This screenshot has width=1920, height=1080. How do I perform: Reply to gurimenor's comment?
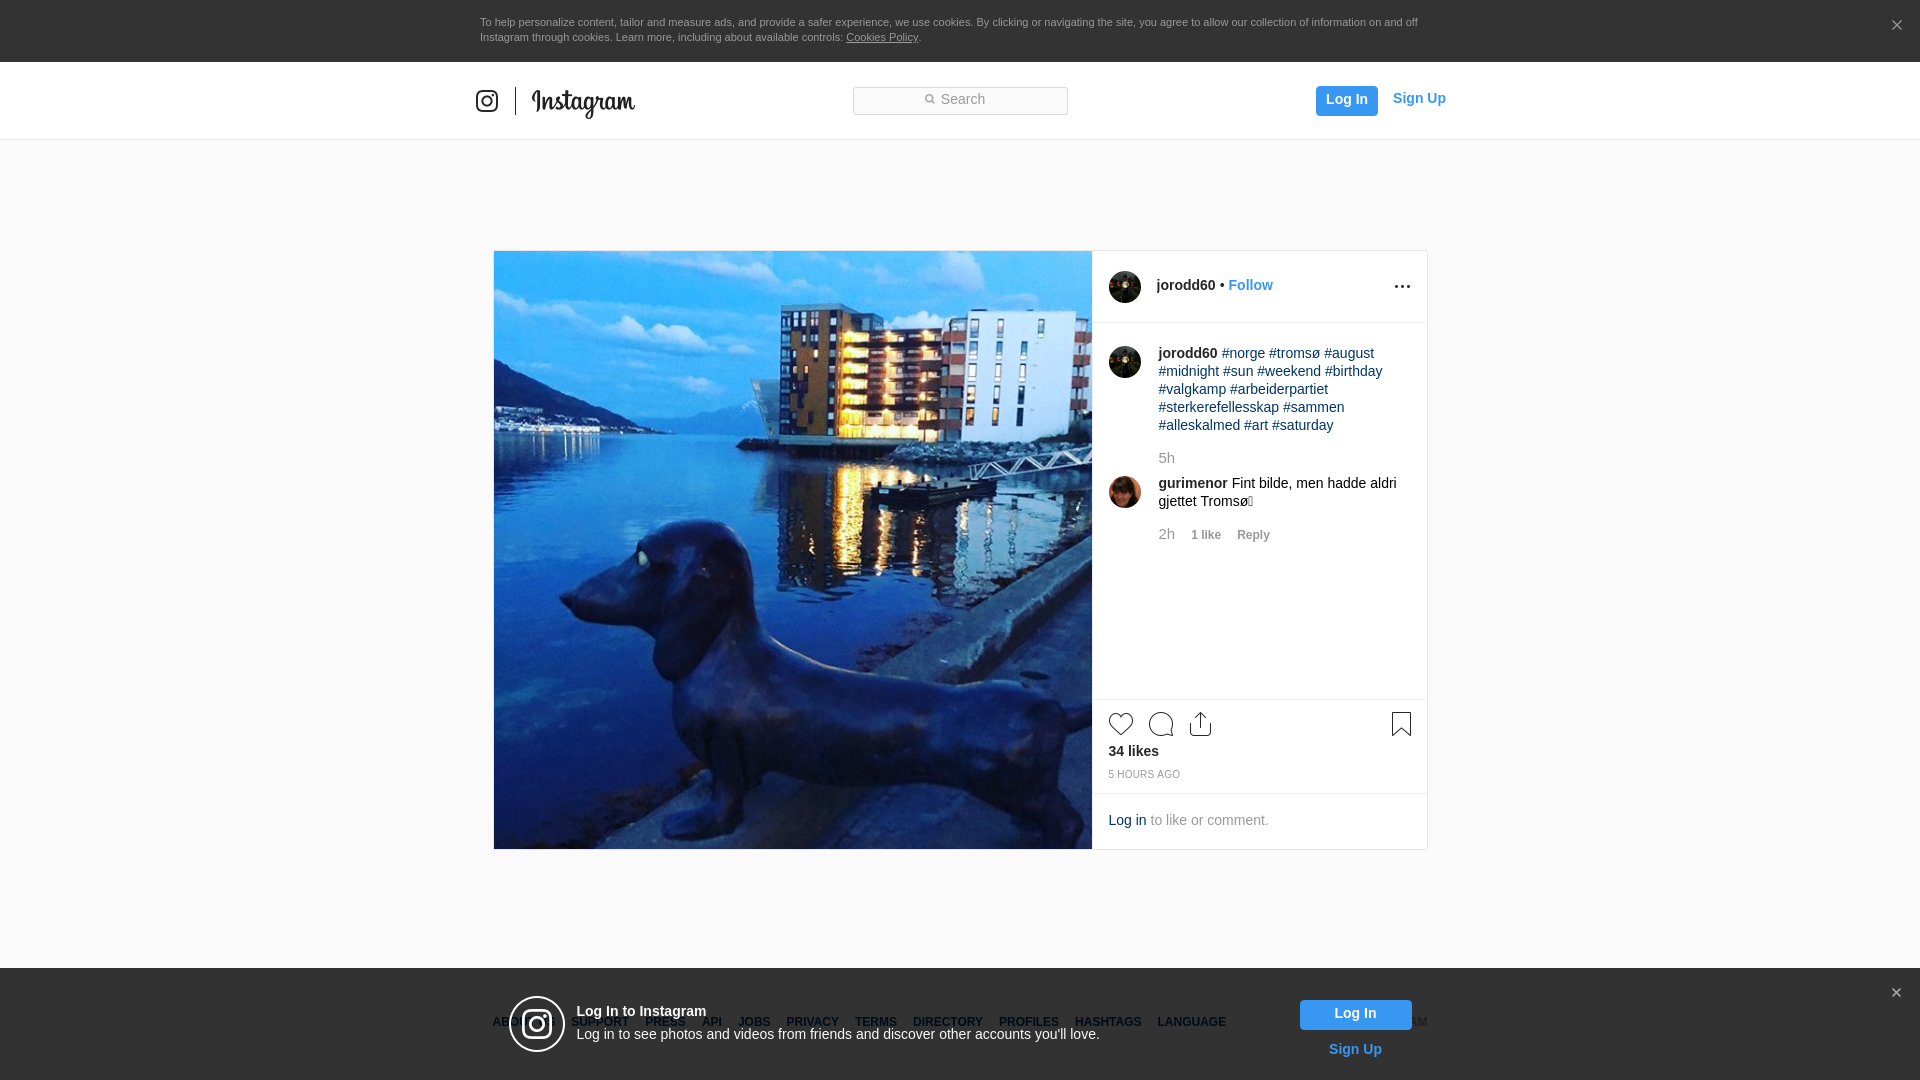pos(1252,535)
